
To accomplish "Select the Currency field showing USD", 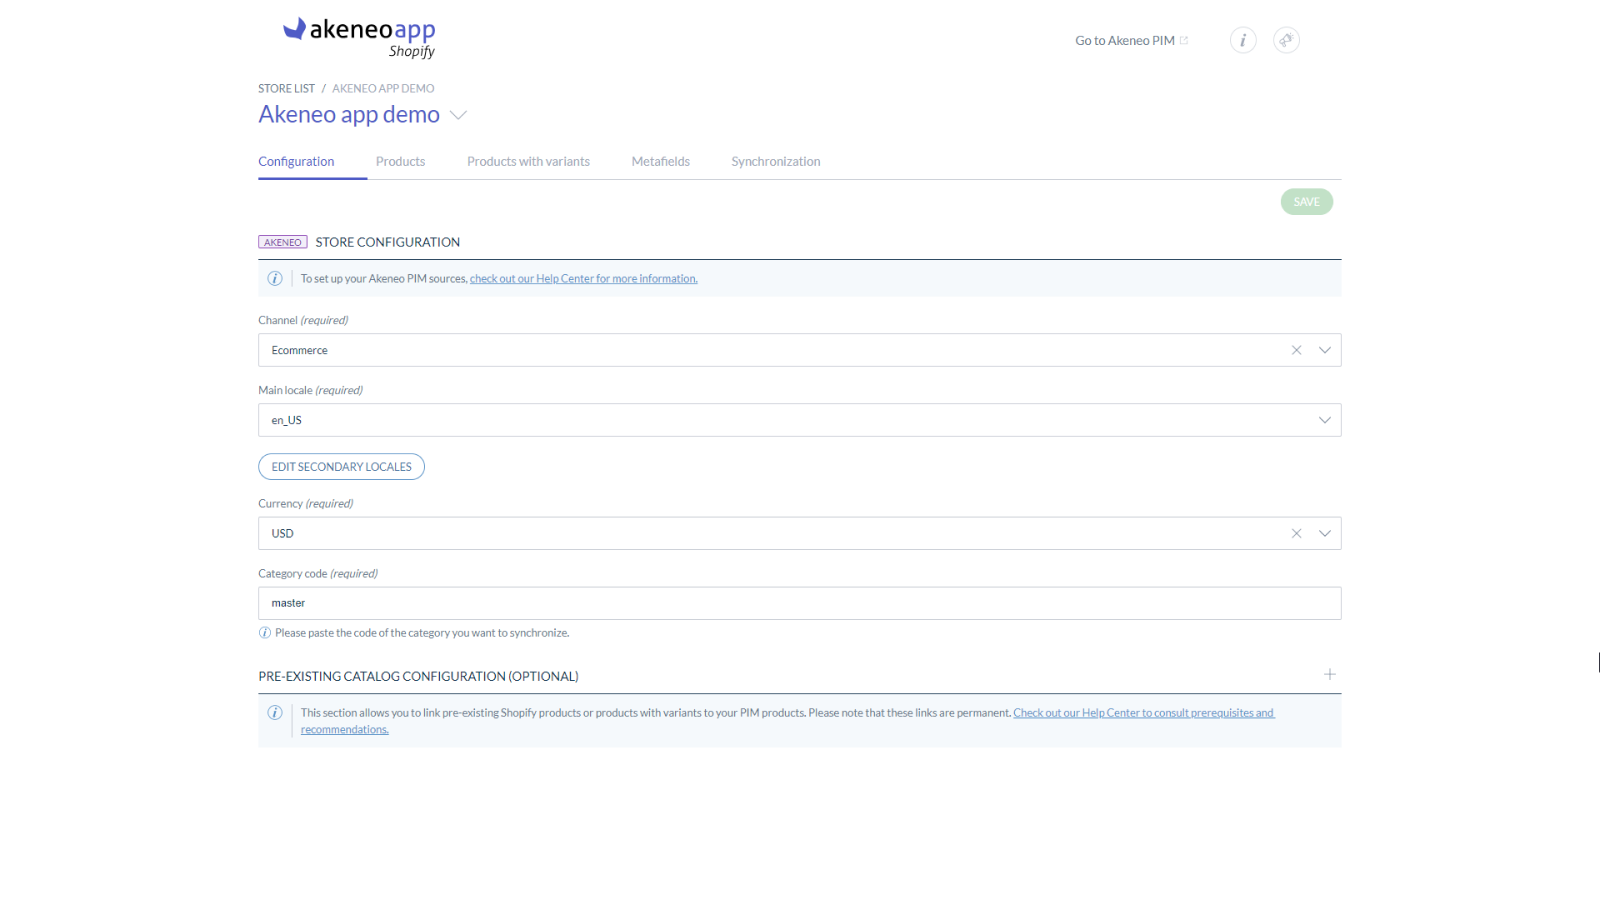I will click(800, 533).
